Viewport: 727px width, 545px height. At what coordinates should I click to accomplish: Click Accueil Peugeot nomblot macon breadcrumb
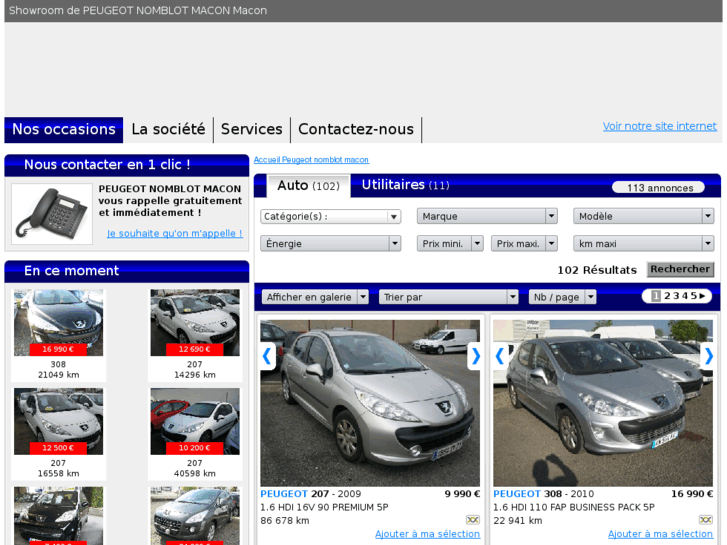[x=311, y=160]
